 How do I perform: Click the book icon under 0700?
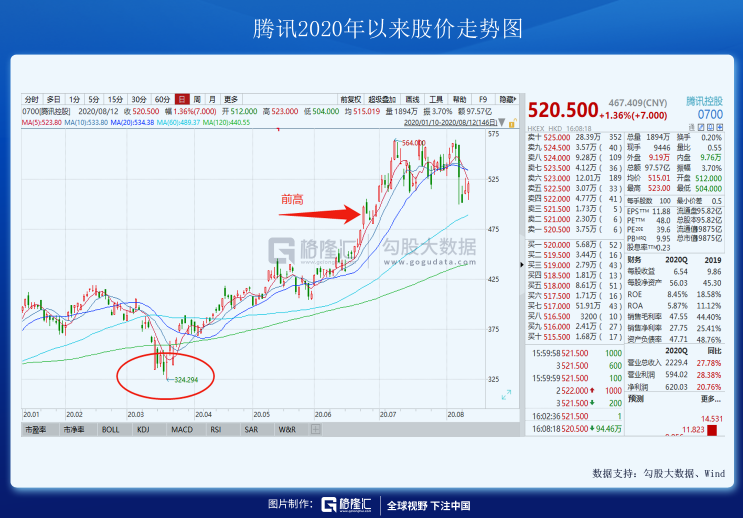710,127
